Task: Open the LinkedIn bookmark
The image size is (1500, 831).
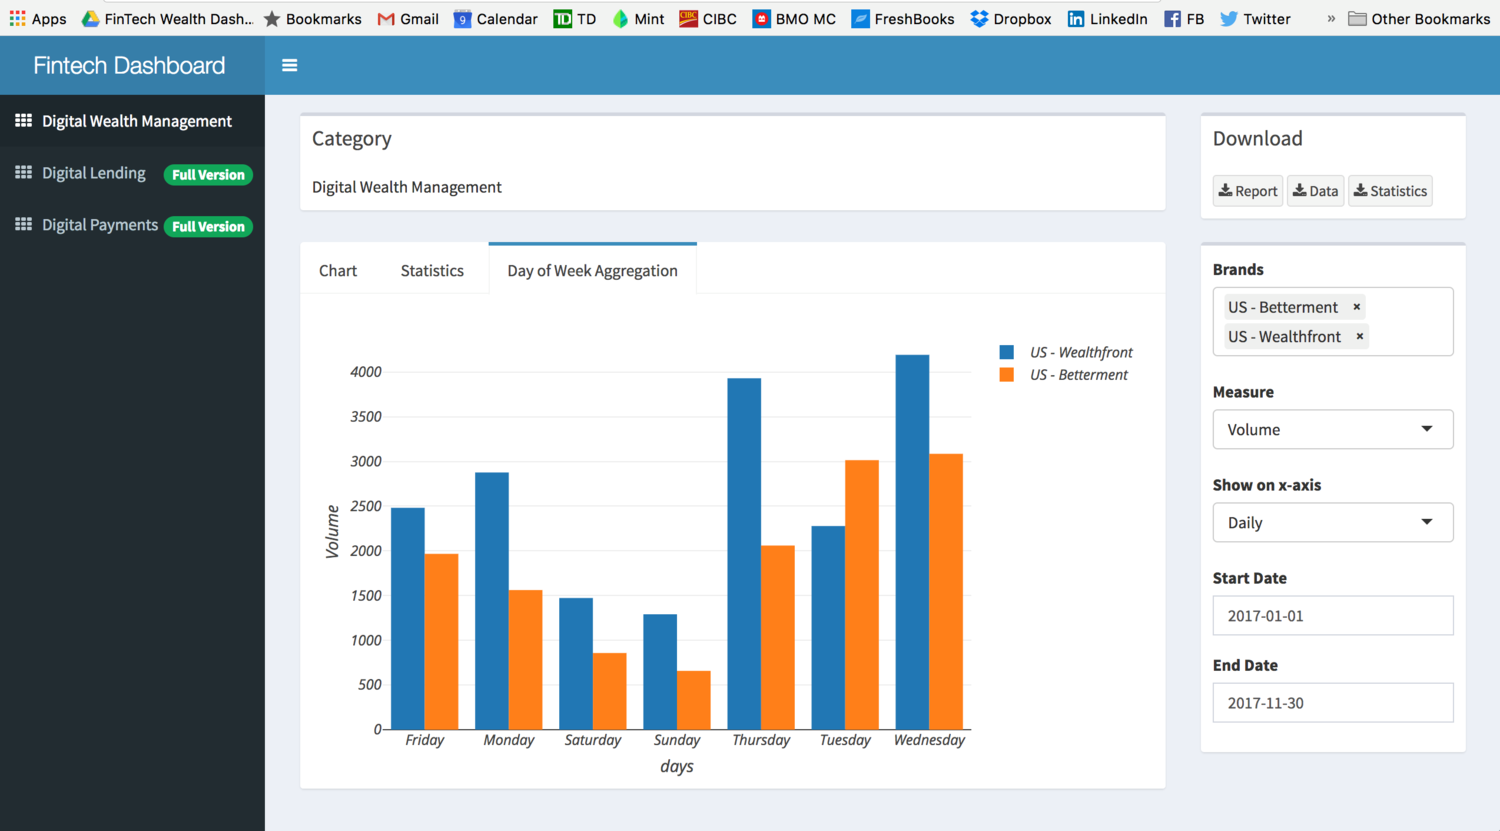Action: tap(1107, 18)
